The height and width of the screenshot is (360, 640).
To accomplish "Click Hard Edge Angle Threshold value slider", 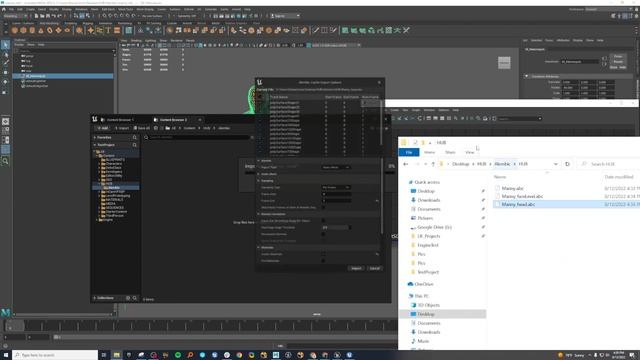I will (336, 227).
